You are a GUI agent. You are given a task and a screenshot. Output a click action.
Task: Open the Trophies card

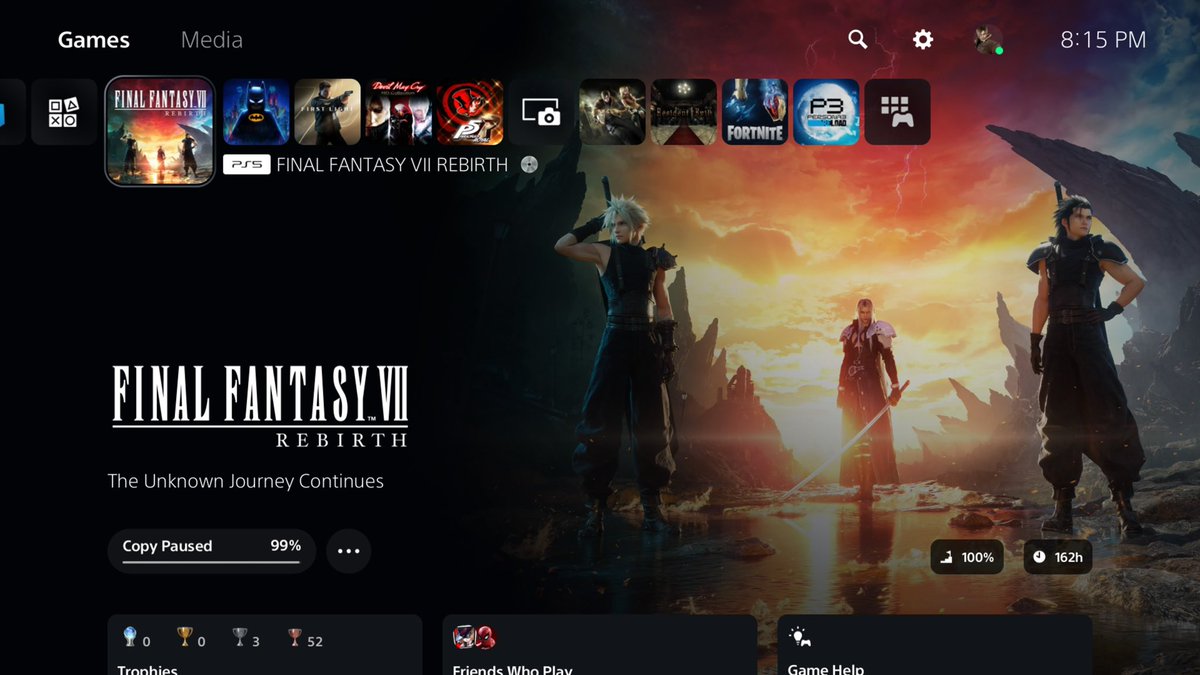[265, 645]
